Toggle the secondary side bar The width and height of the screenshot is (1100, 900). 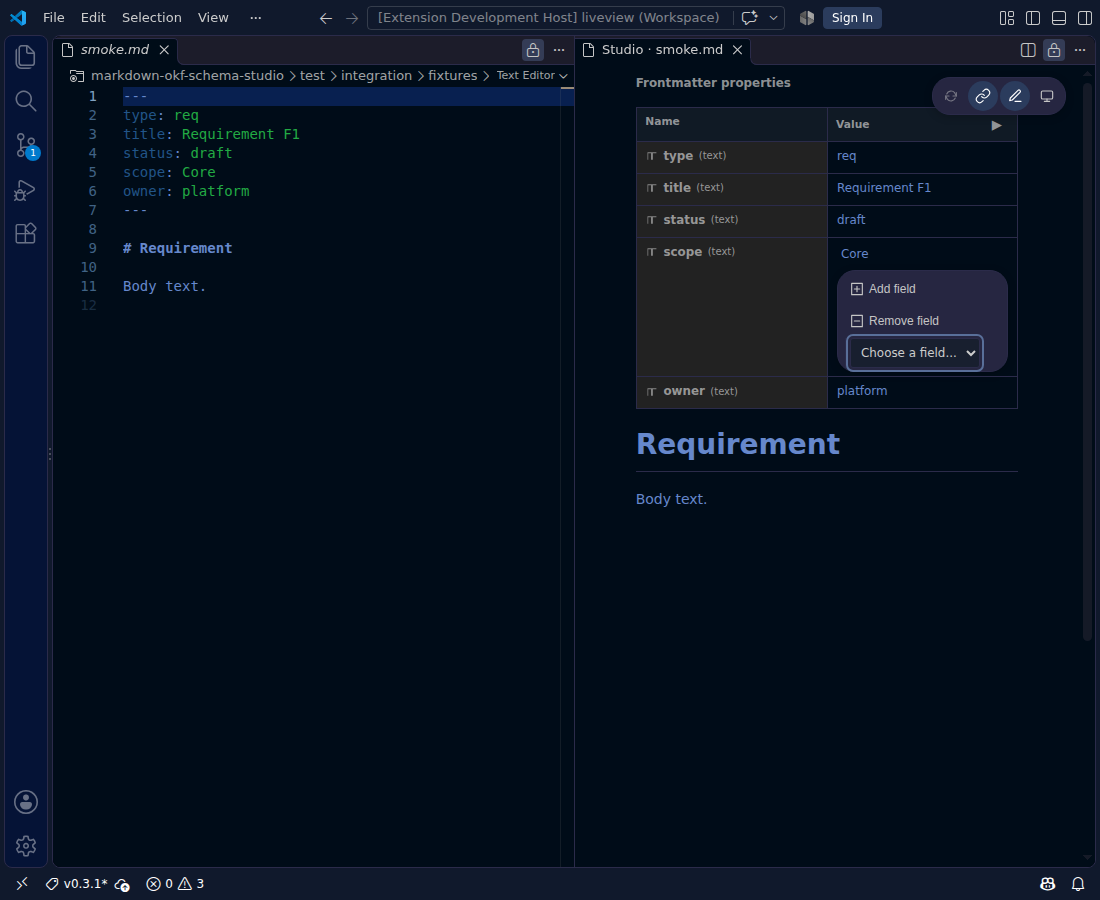[x=1085, y=18]
